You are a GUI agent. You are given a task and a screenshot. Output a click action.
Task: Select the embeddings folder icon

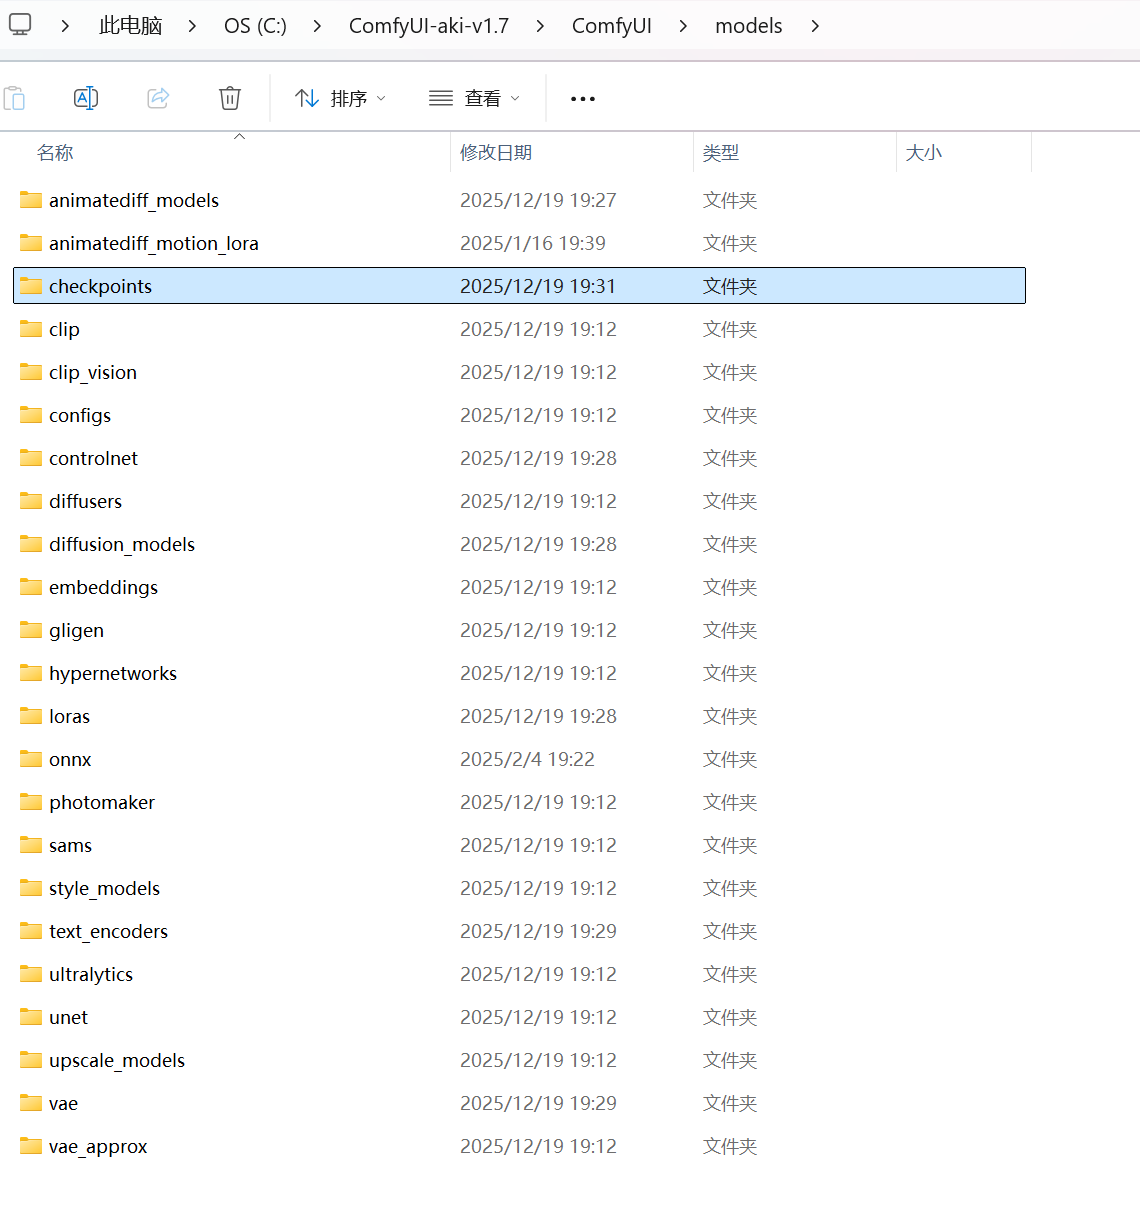coord(31,587)
